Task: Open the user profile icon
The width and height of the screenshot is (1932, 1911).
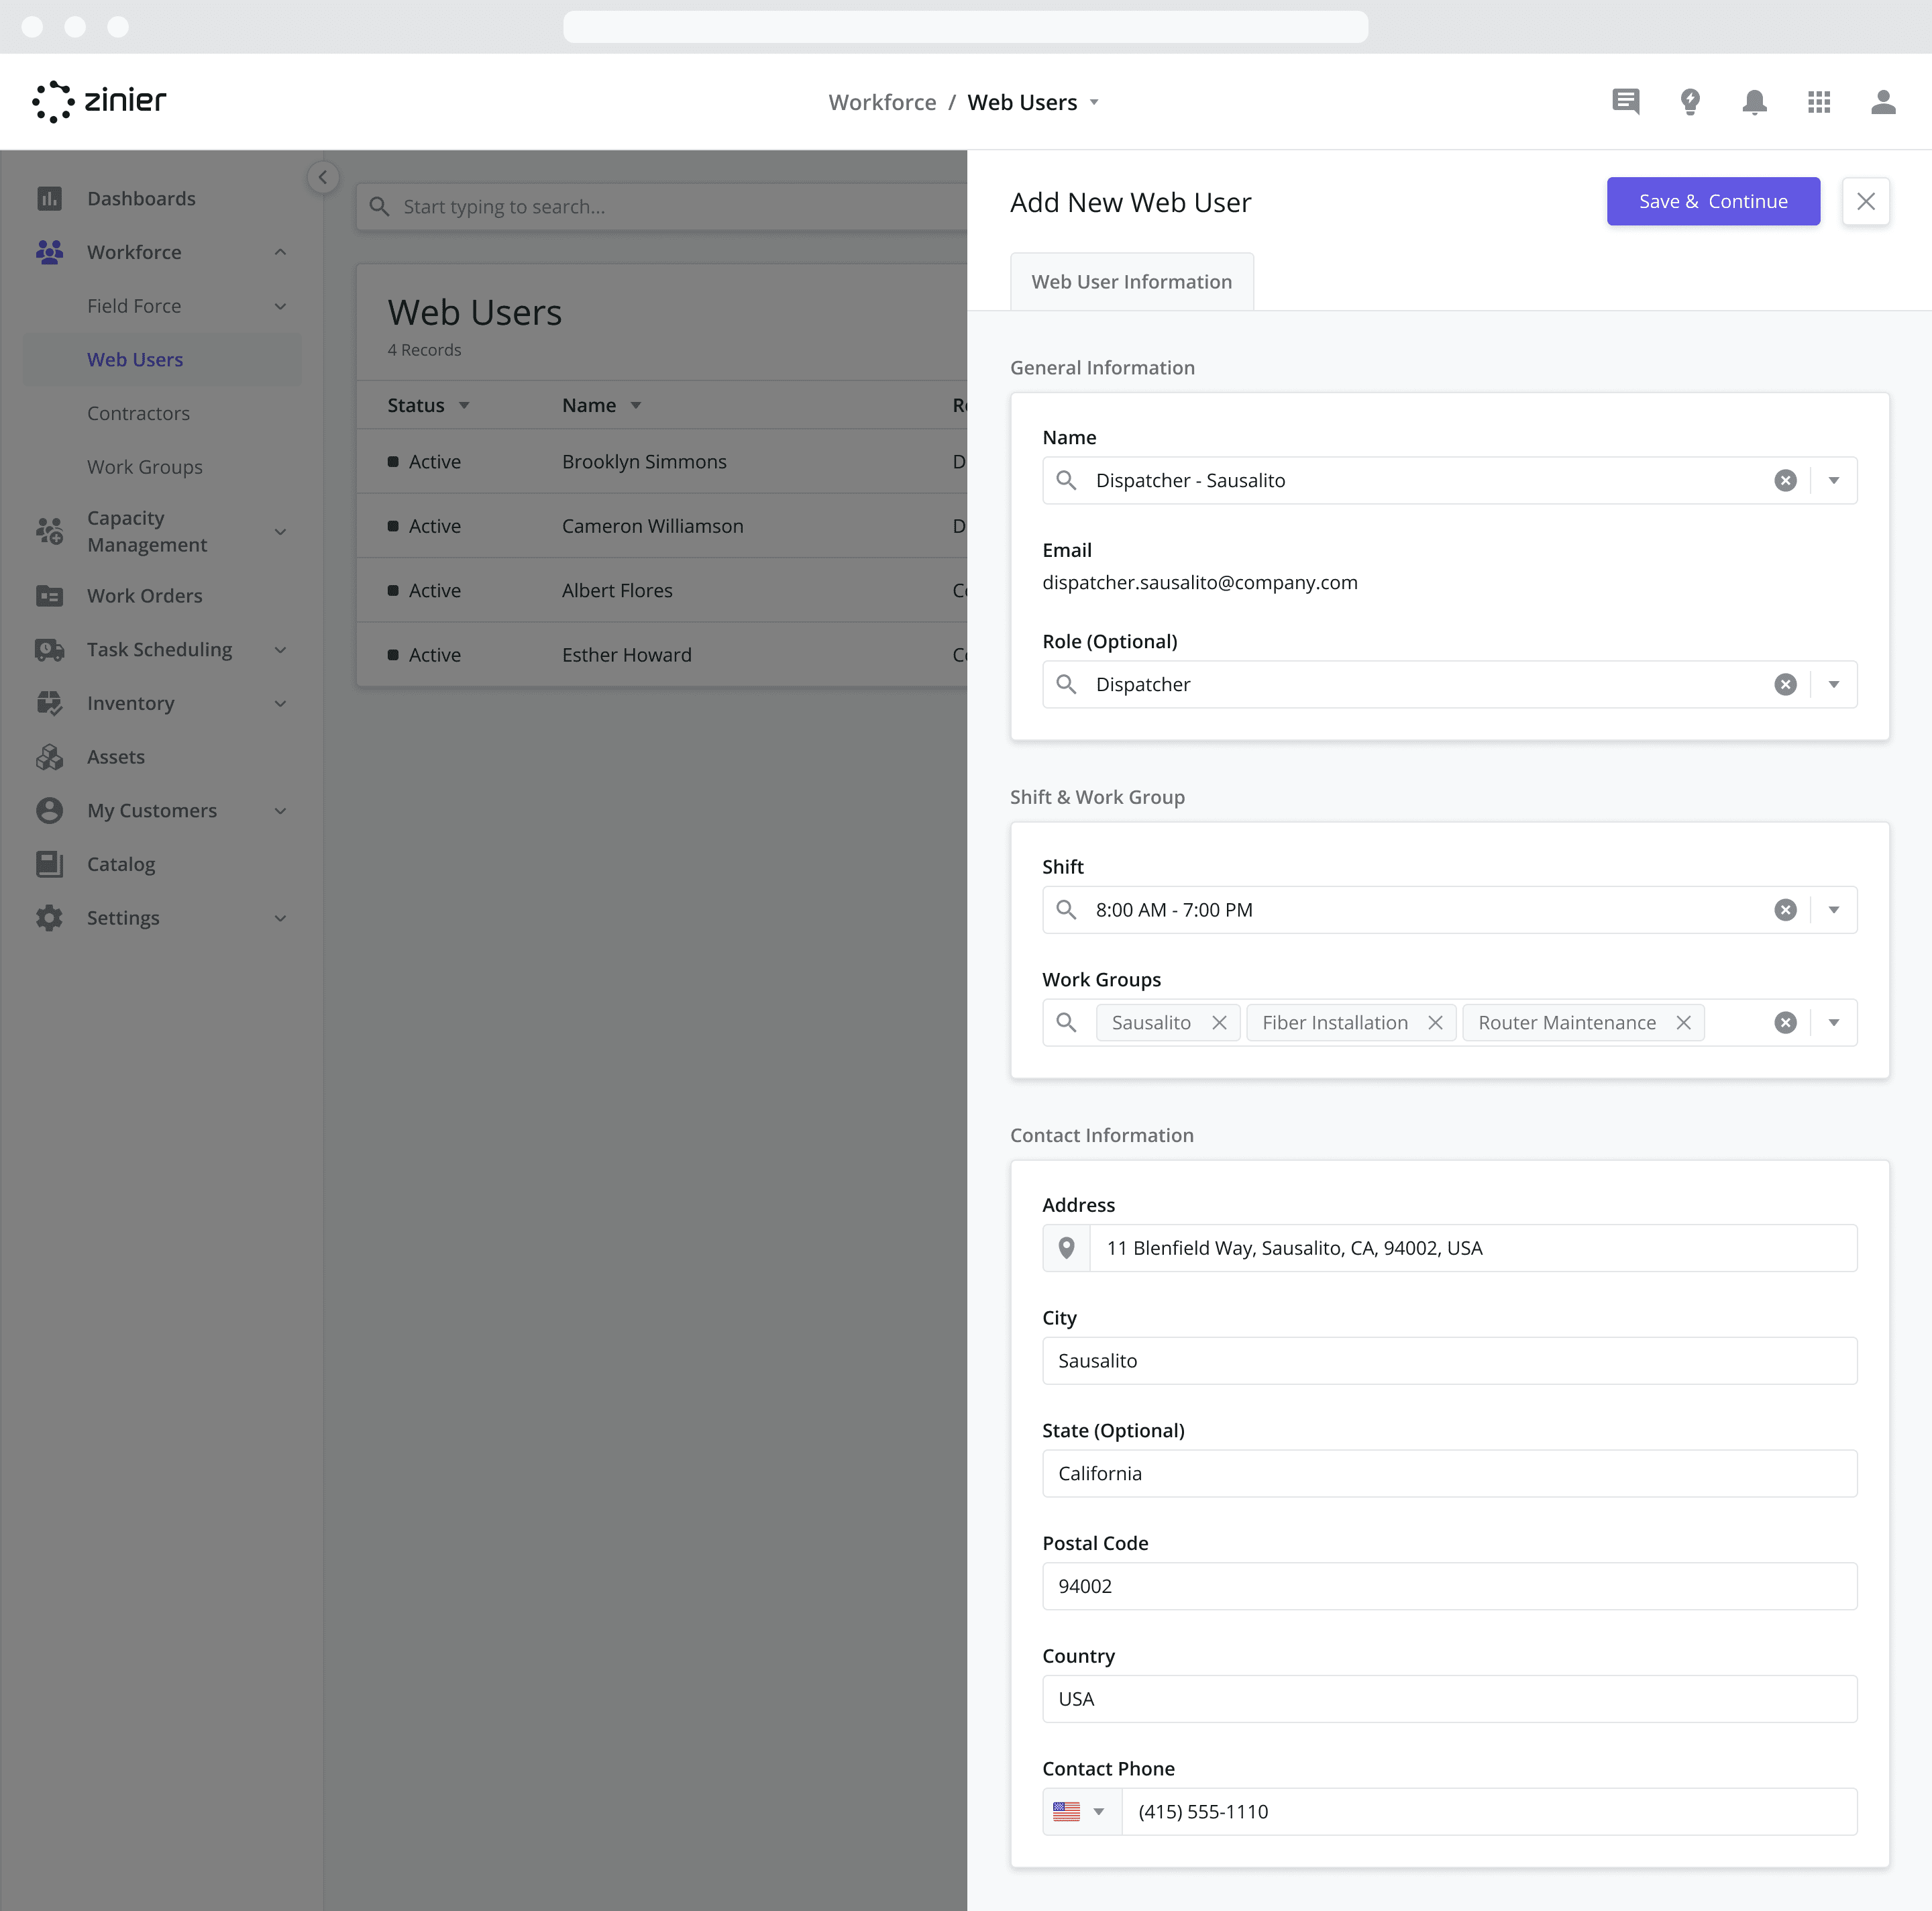Action: pyautogui.click(x=1883, y=102)
